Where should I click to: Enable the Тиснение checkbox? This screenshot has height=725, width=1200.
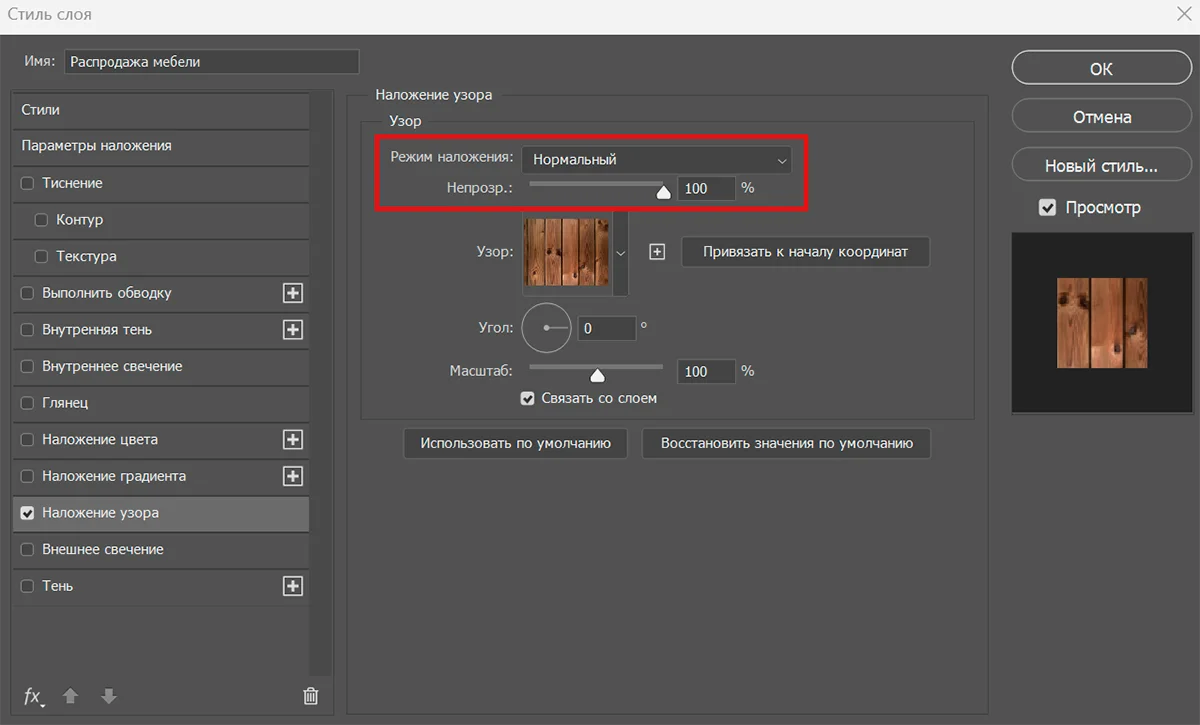[27, 183]
